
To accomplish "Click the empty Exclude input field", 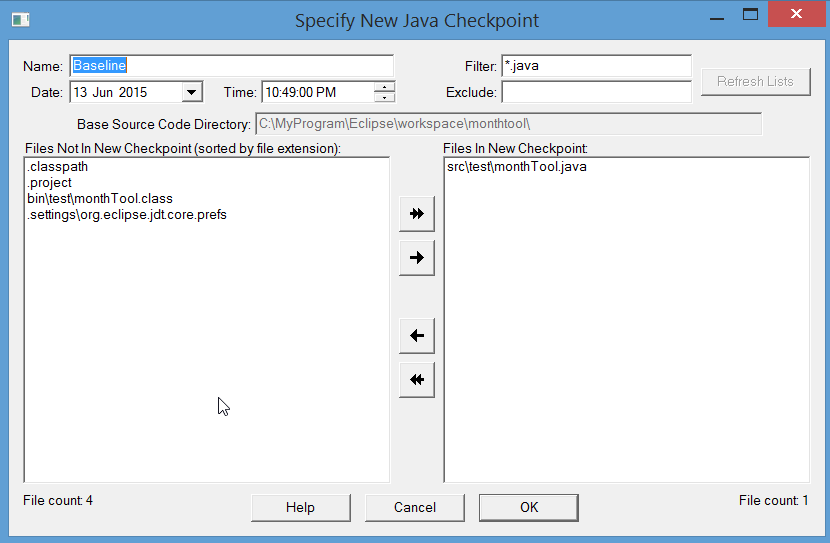I will (x=597, y=92).
